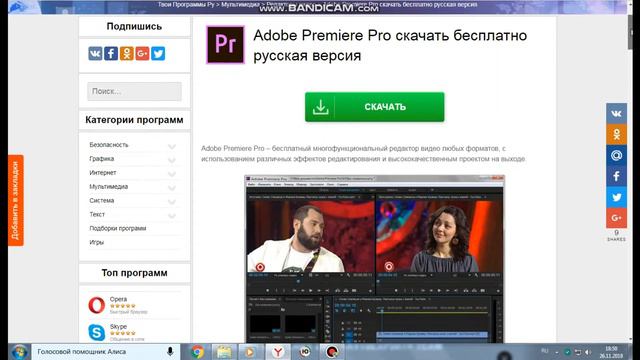Open the Bandicam recorder taskbar icon
The image size is (640, 360).
[332, 352]
